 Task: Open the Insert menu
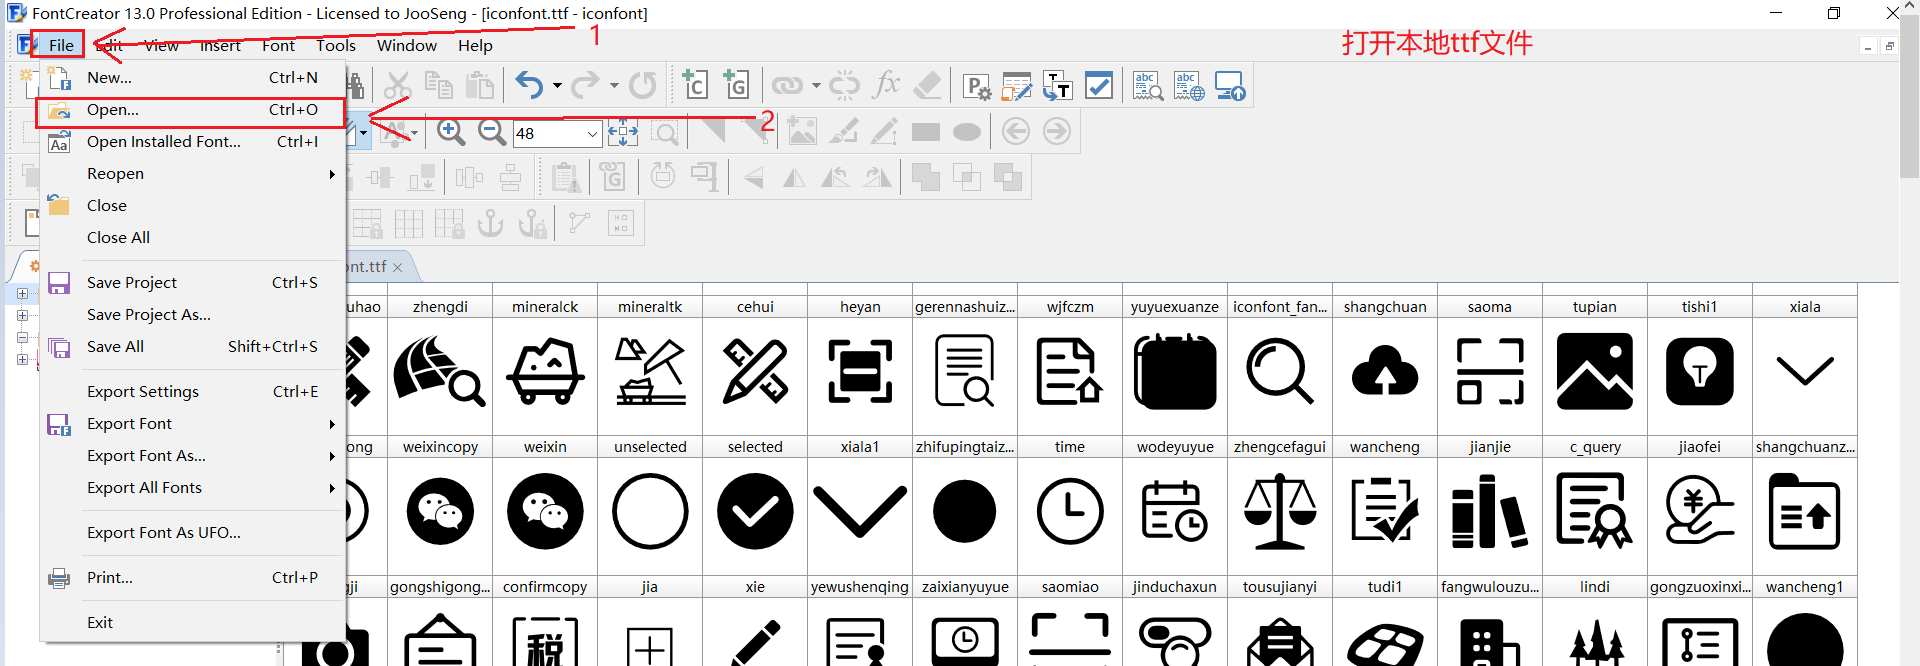point(220,46)
